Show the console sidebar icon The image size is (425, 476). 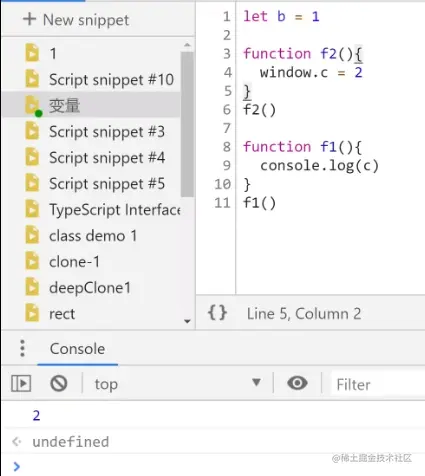click(x=21, y=383)
